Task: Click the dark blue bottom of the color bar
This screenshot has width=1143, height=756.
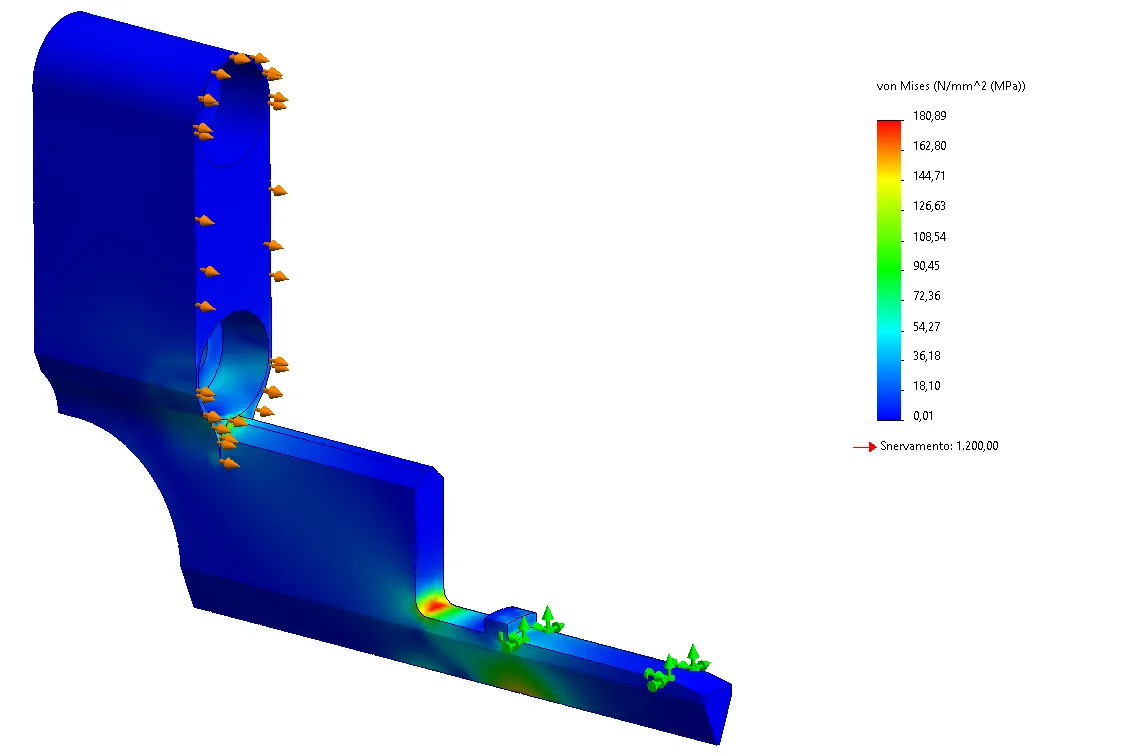Action: pos(888,412)
